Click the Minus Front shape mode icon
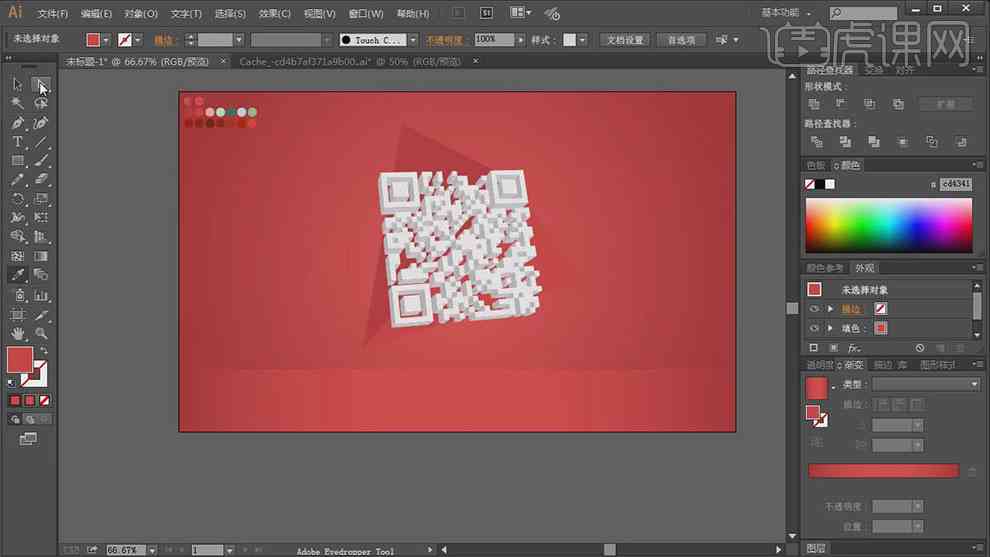This screenshot has width=990, height=557. coord(842,104)
